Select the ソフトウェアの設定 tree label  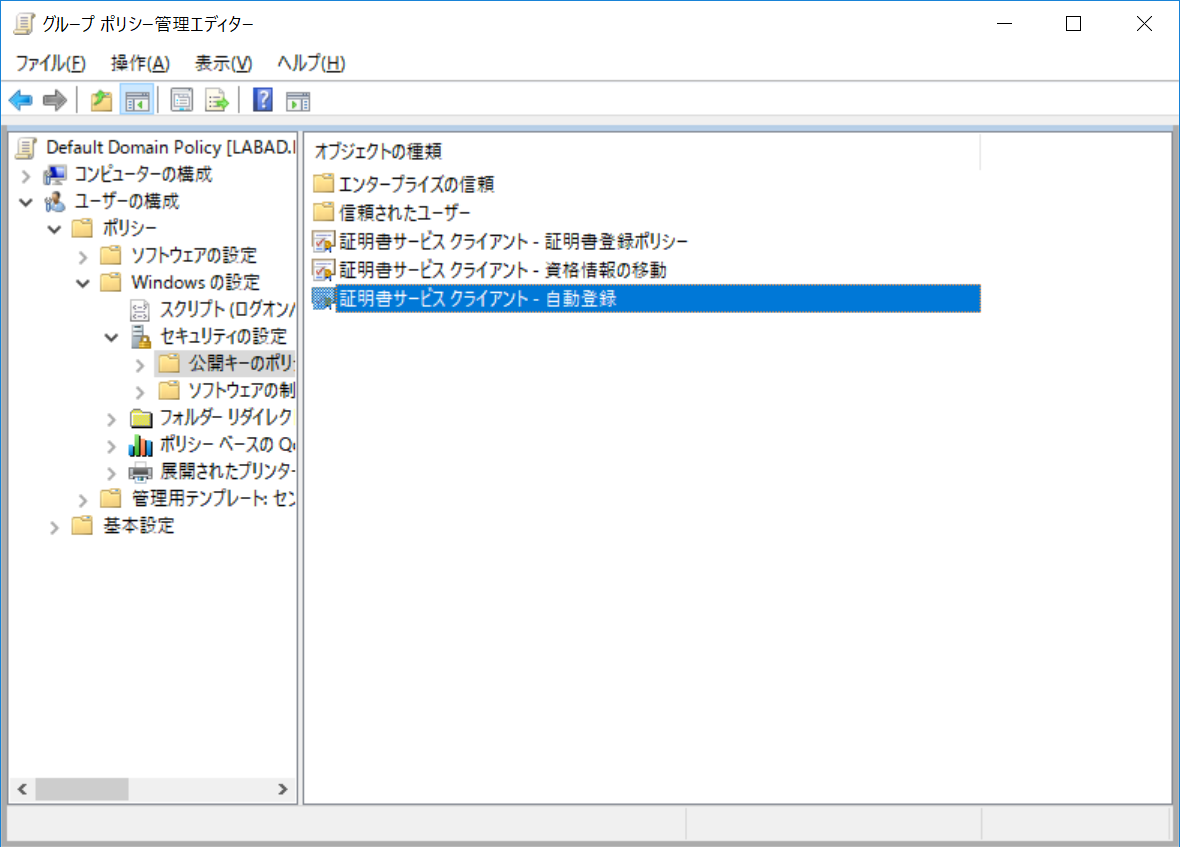(x=194, y=255)
